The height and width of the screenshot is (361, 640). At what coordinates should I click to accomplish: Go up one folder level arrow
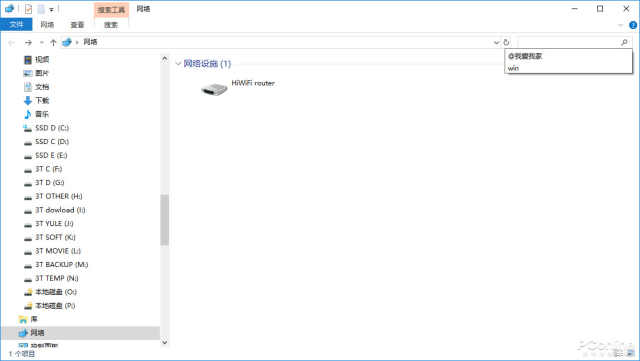53,42
